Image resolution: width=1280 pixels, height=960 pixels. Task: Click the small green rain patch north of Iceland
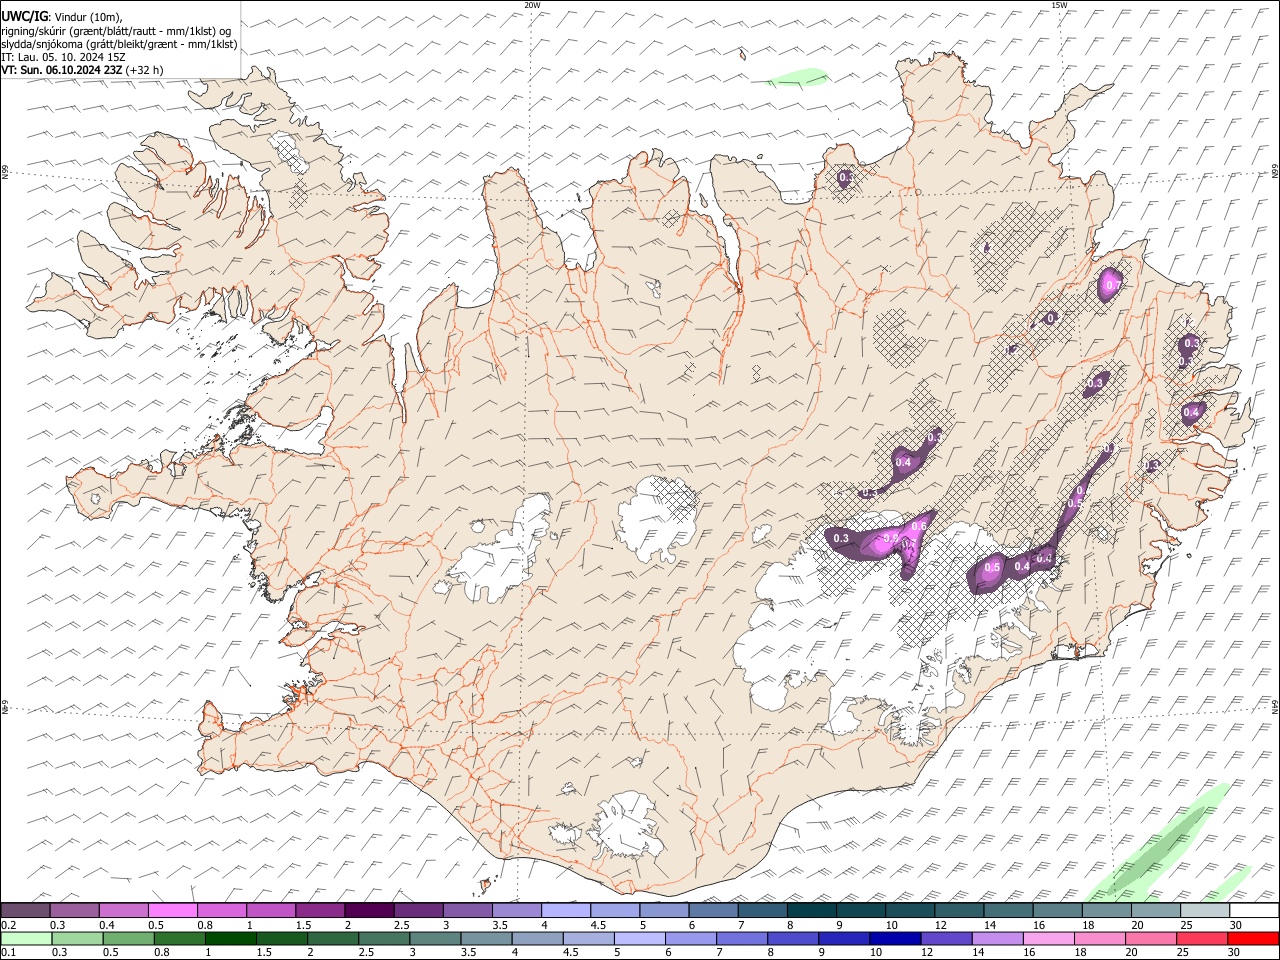799,77
